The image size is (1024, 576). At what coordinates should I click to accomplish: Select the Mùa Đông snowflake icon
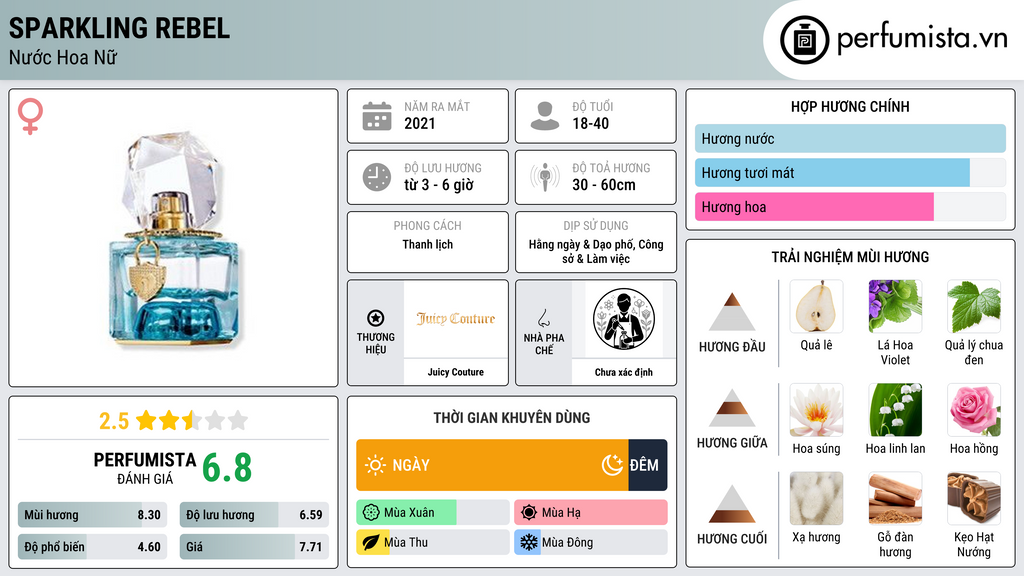click(528, 542)
